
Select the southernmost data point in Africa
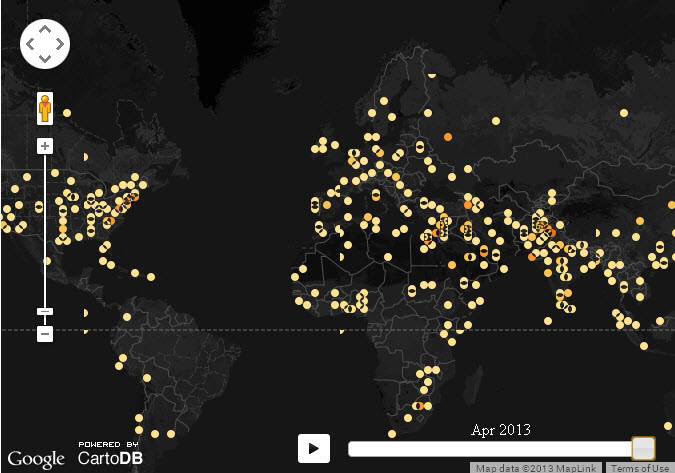coord(393,433)
